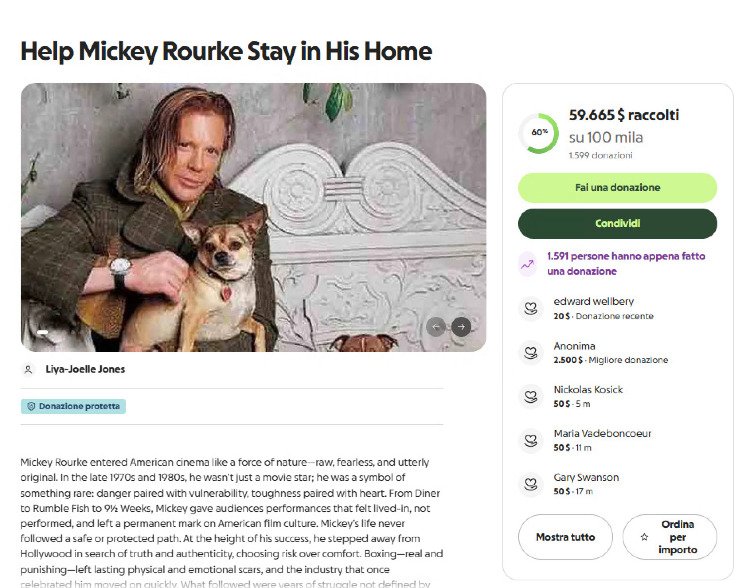Image resolution: width=734 pixels, height=588 pixels.
Task: Click the next image arrow on the photo
Action: tap(461, 326)
